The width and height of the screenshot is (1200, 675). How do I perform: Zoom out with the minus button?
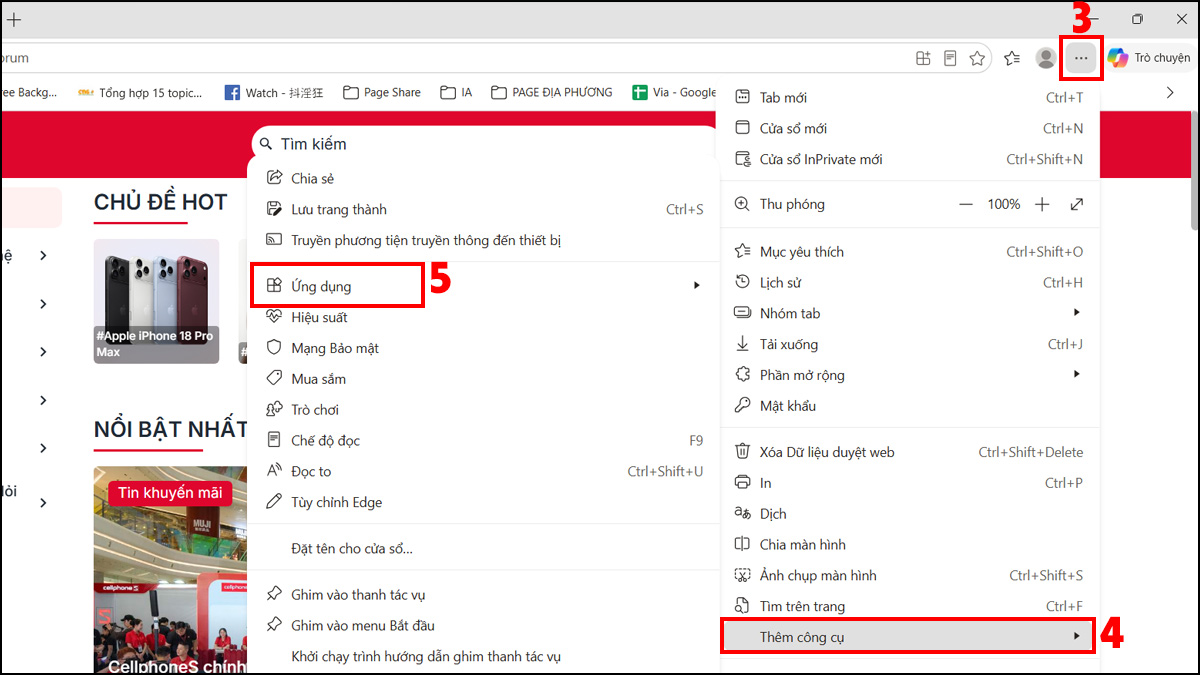click(x=965, y=204)
